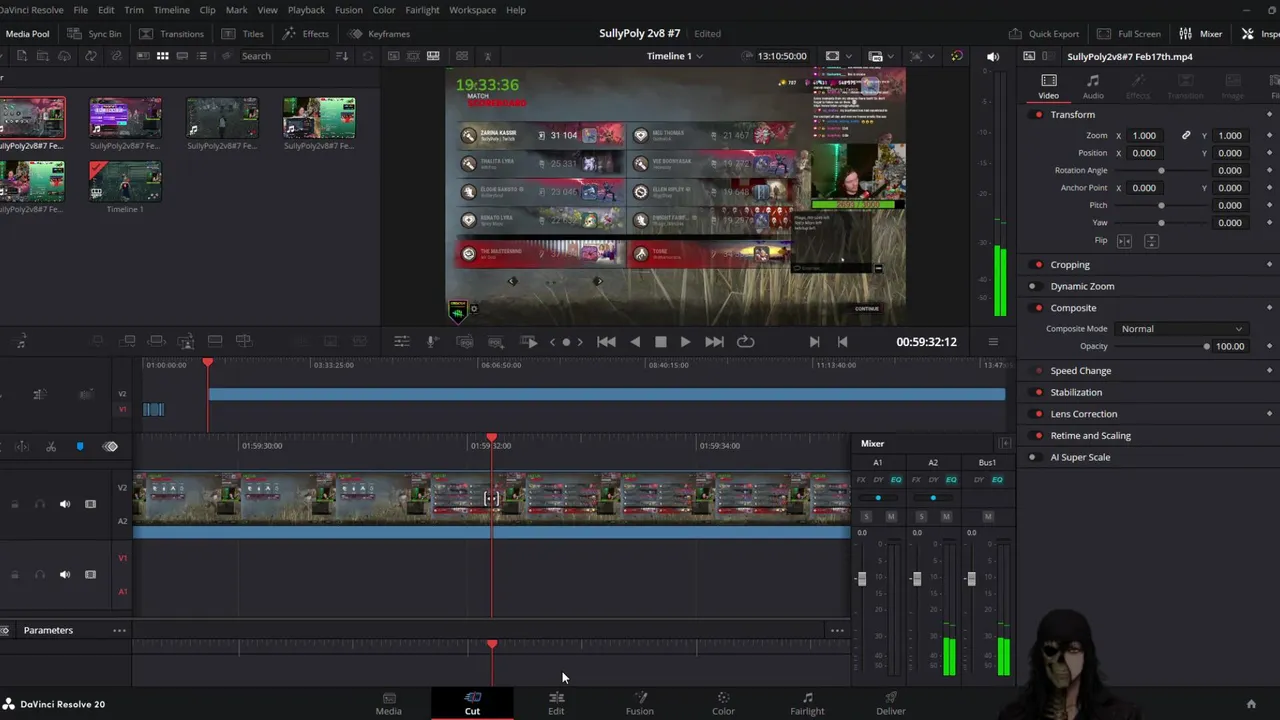Click the sort media pool icon
The width and height of the screenshot is (1280, 720).
click(x=342, y=56)
